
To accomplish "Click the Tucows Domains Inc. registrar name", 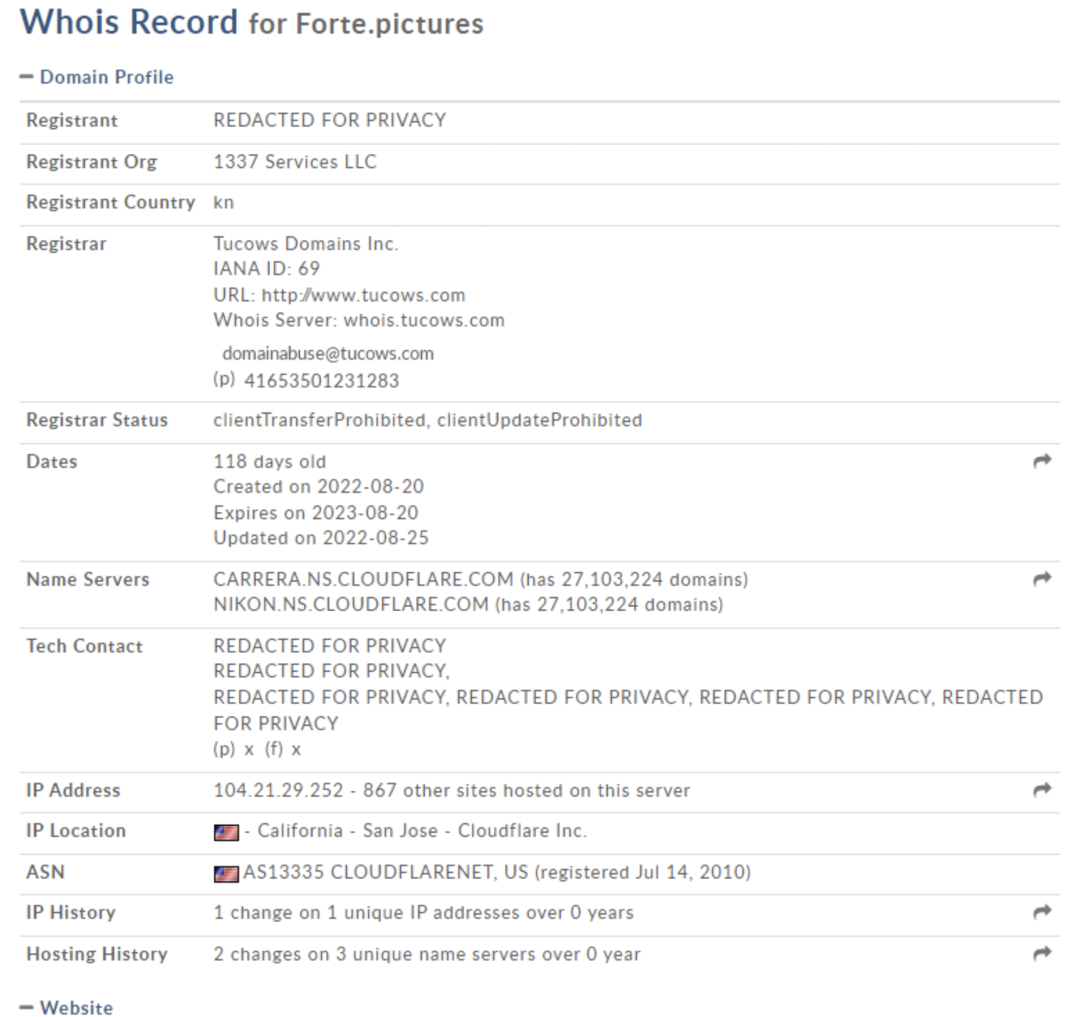I will 306,244.
